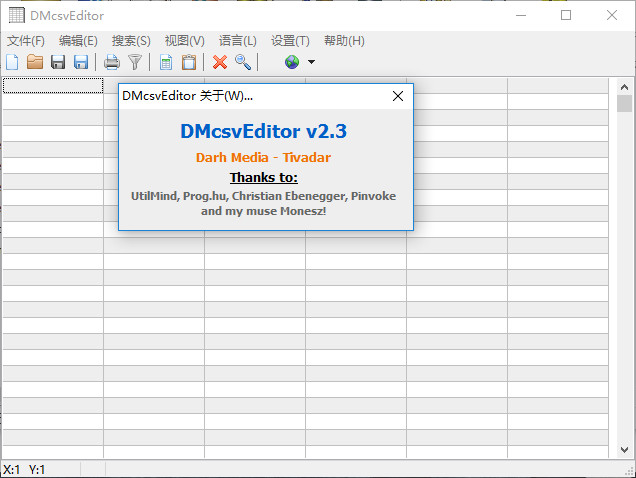Image resolution: width=636 pixels, height=478 pixels.
Task: Click the red X delete icon
Action: [x=220, y=62]
